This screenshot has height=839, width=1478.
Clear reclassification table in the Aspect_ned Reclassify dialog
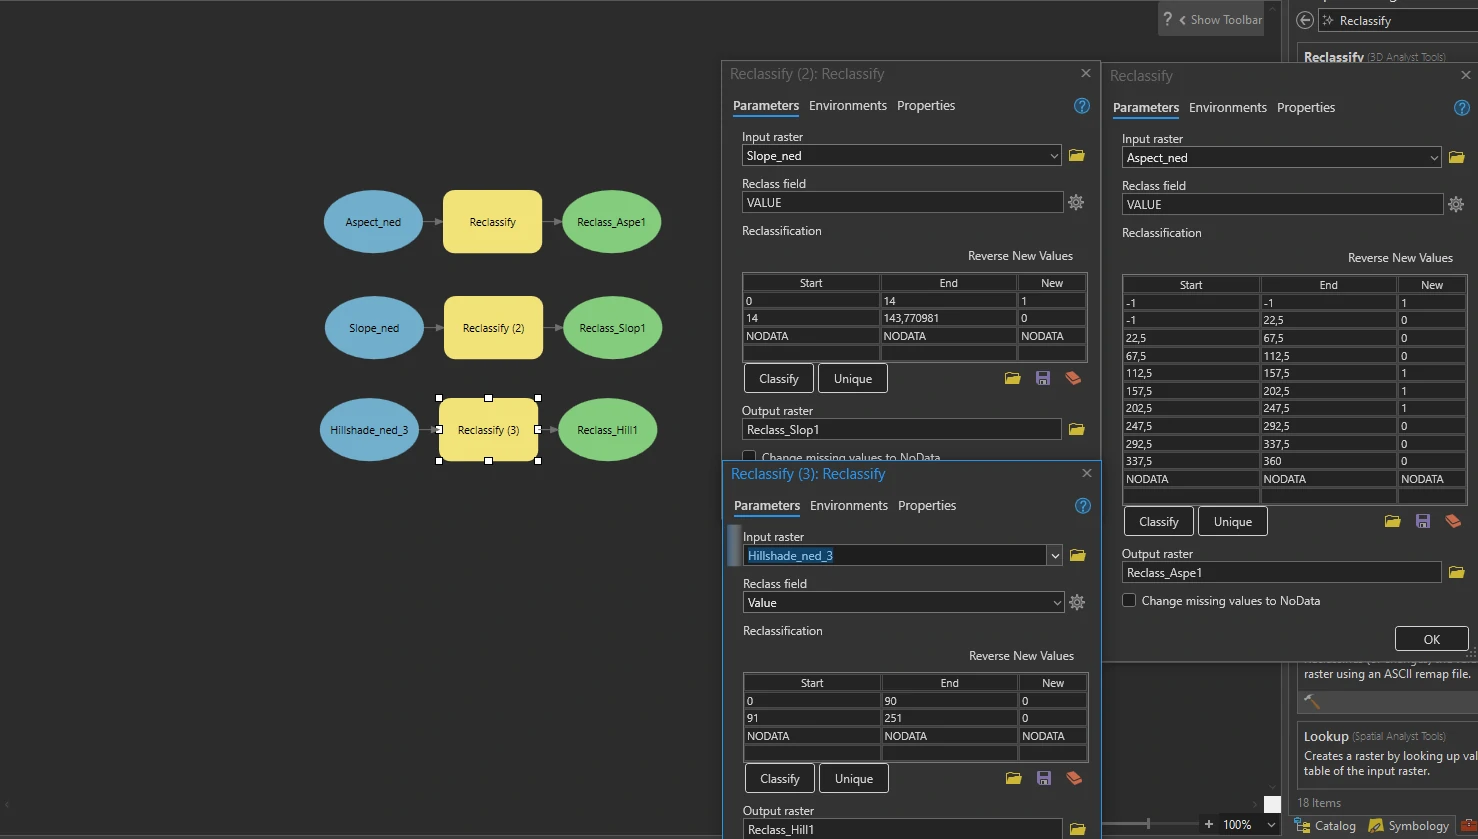1453,521
